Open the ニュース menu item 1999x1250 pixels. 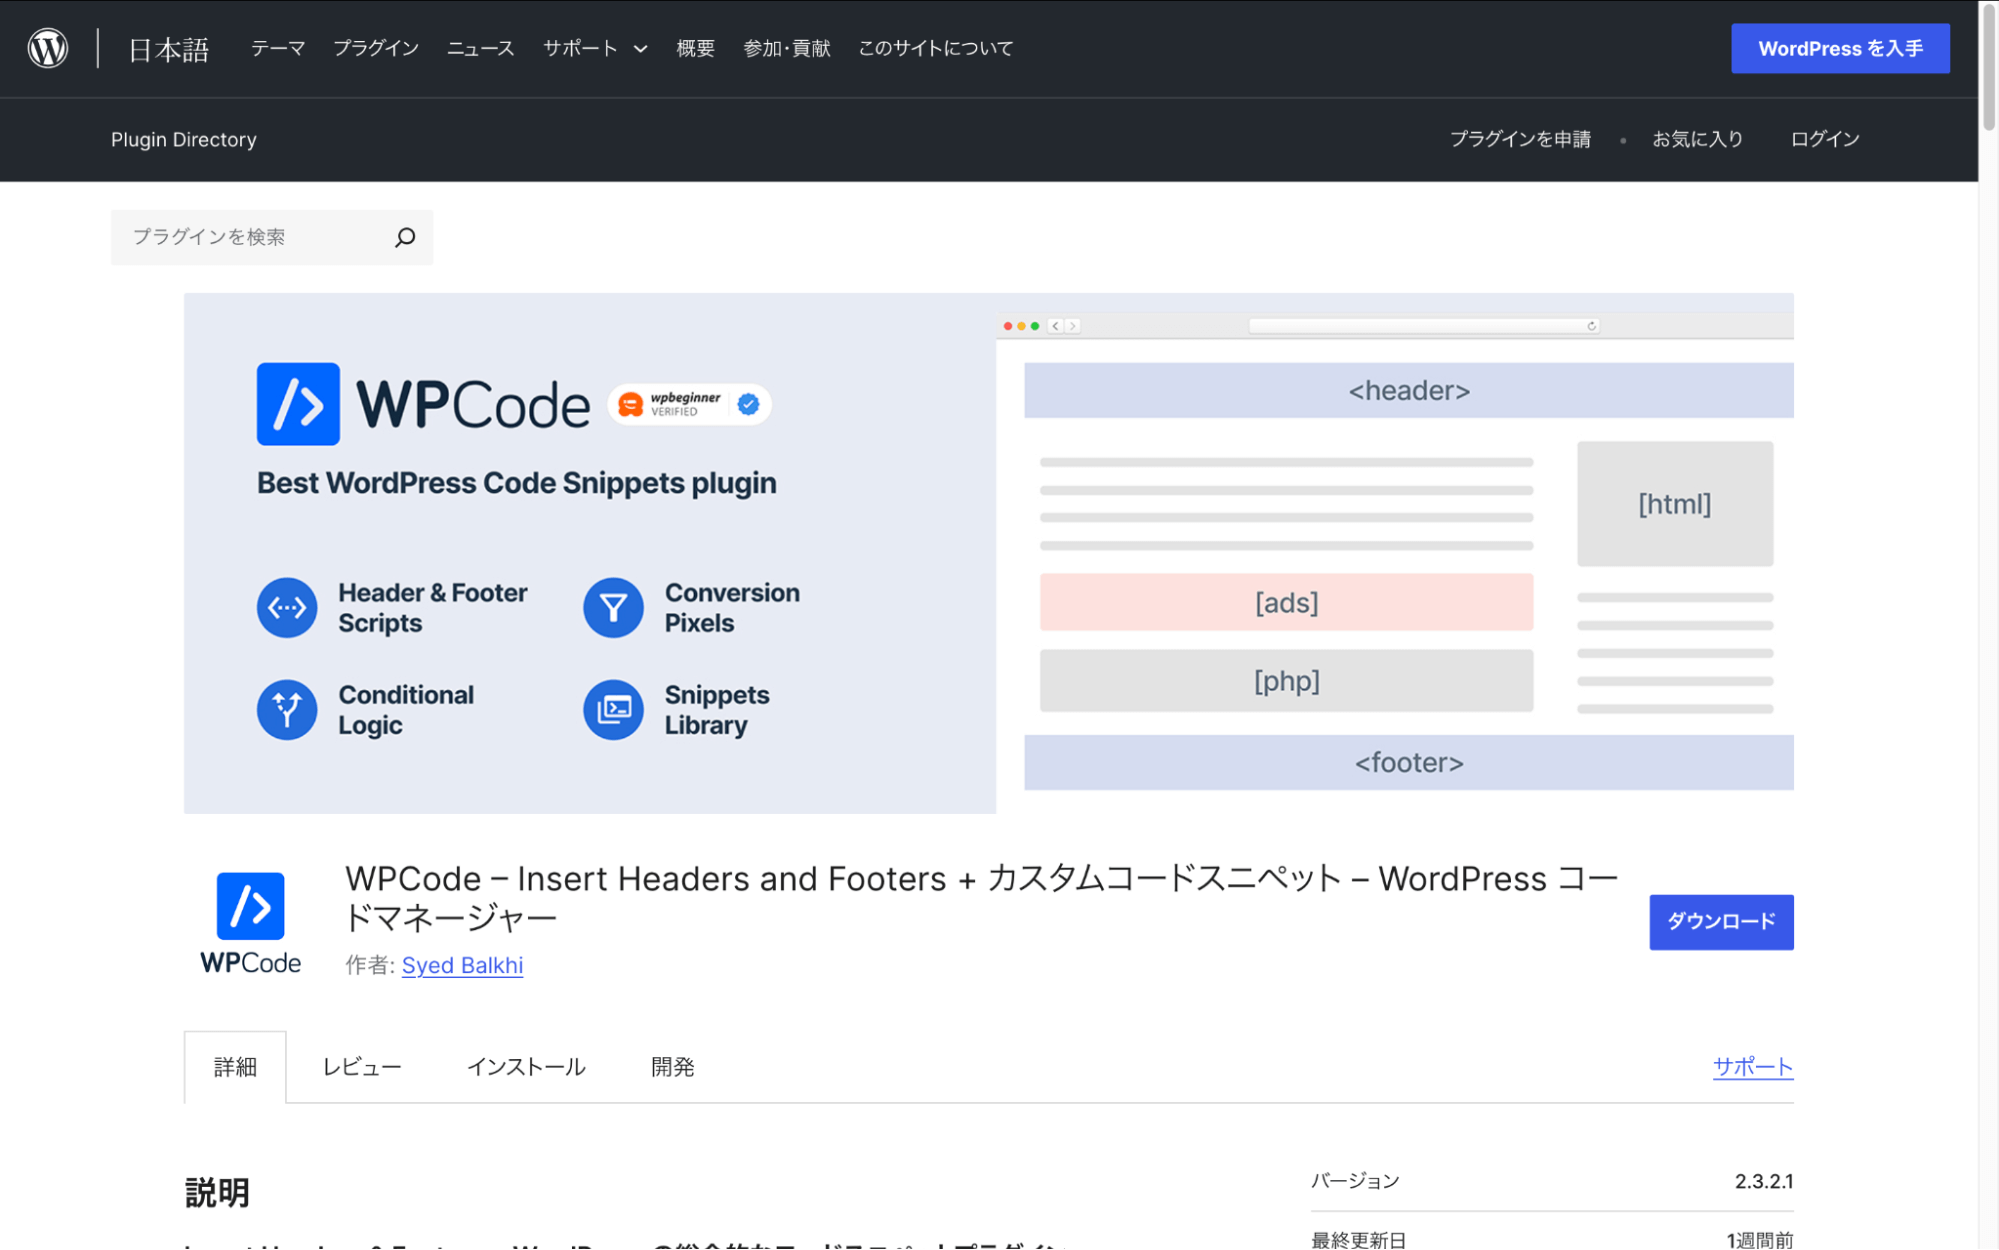(480, 47)
